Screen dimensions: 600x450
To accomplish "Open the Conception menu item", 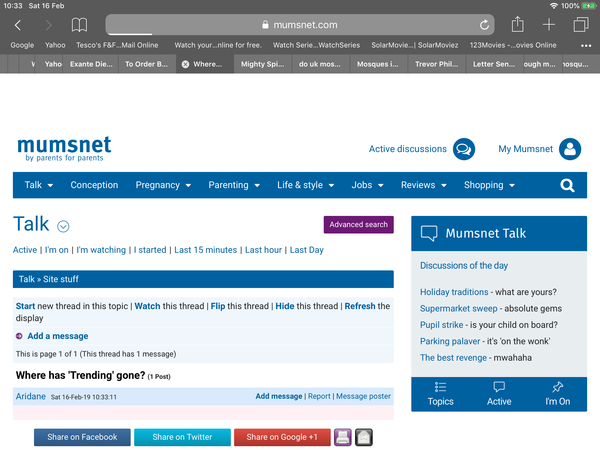I will (94, 185).
